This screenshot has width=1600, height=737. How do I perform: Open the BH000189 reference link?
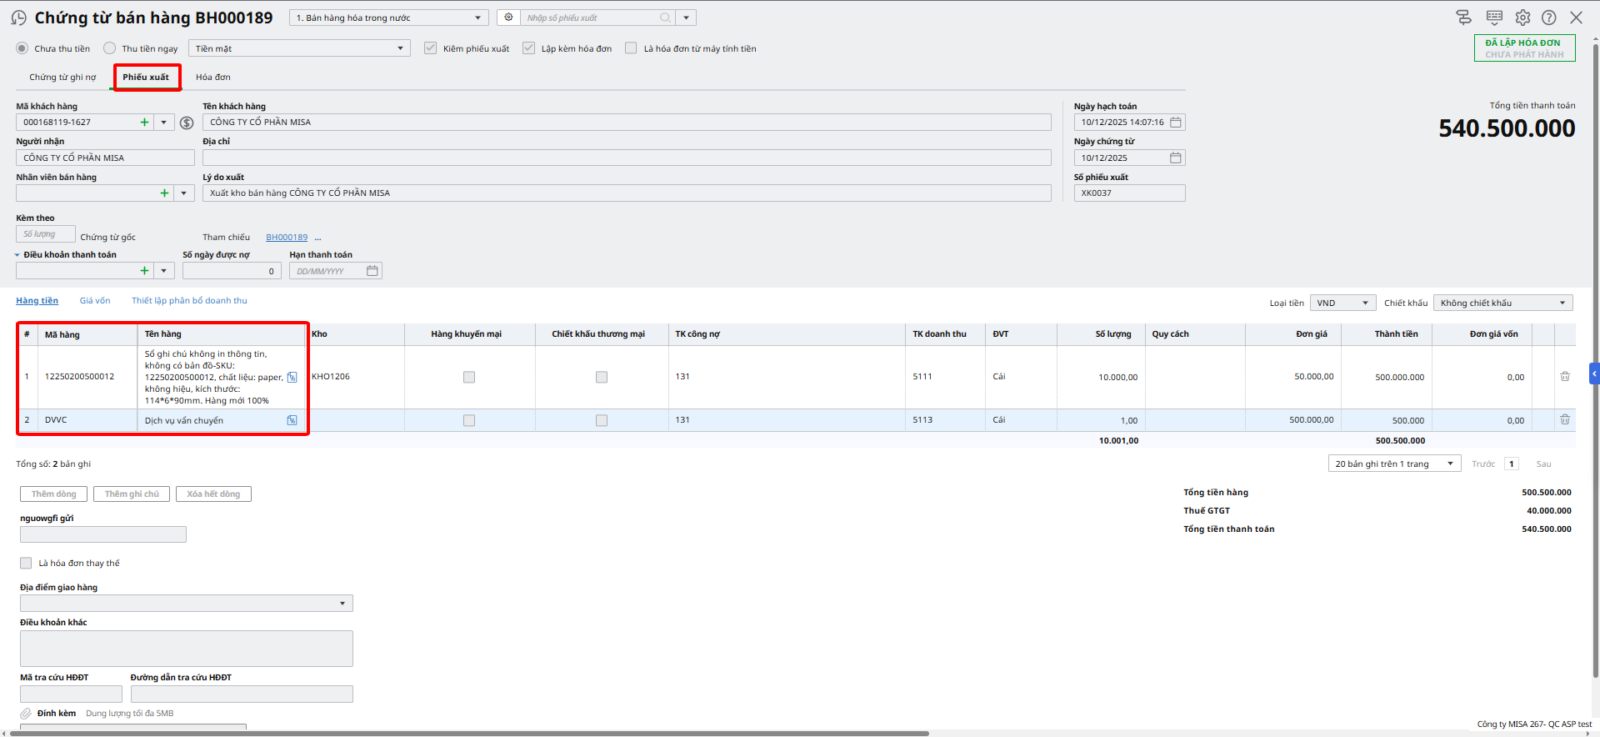[x=287, y=238]
